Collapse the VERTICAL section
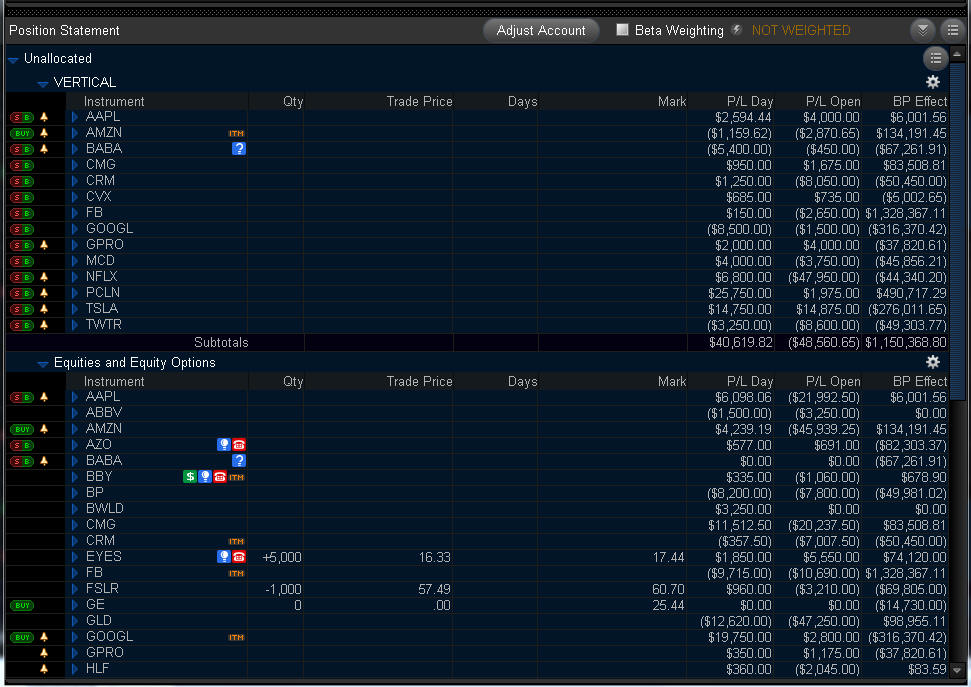Image resolution: width=971 pixels, height=687 pixels. click(42, 83)
